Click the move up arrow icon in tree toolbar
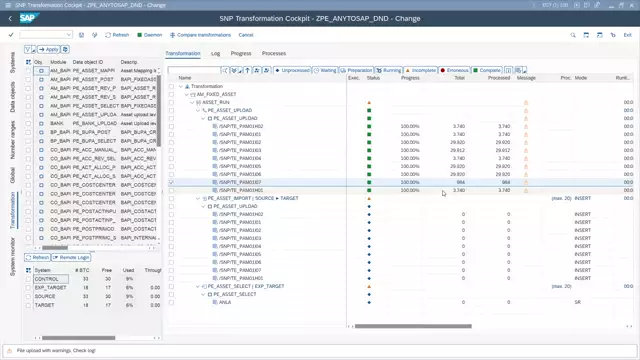 pyautogui.click(x=247, y=70)
